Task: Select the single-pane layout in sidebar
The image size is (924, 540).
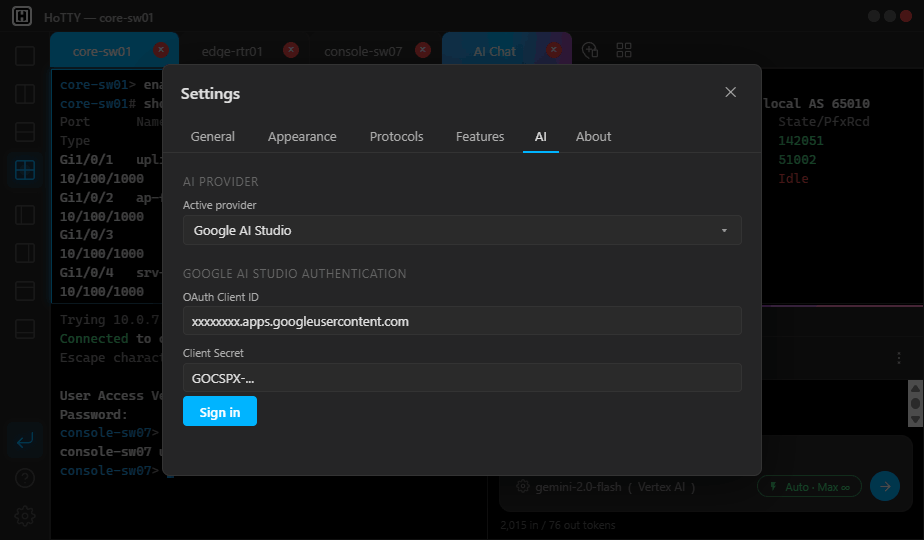Action: pos(25,56)
